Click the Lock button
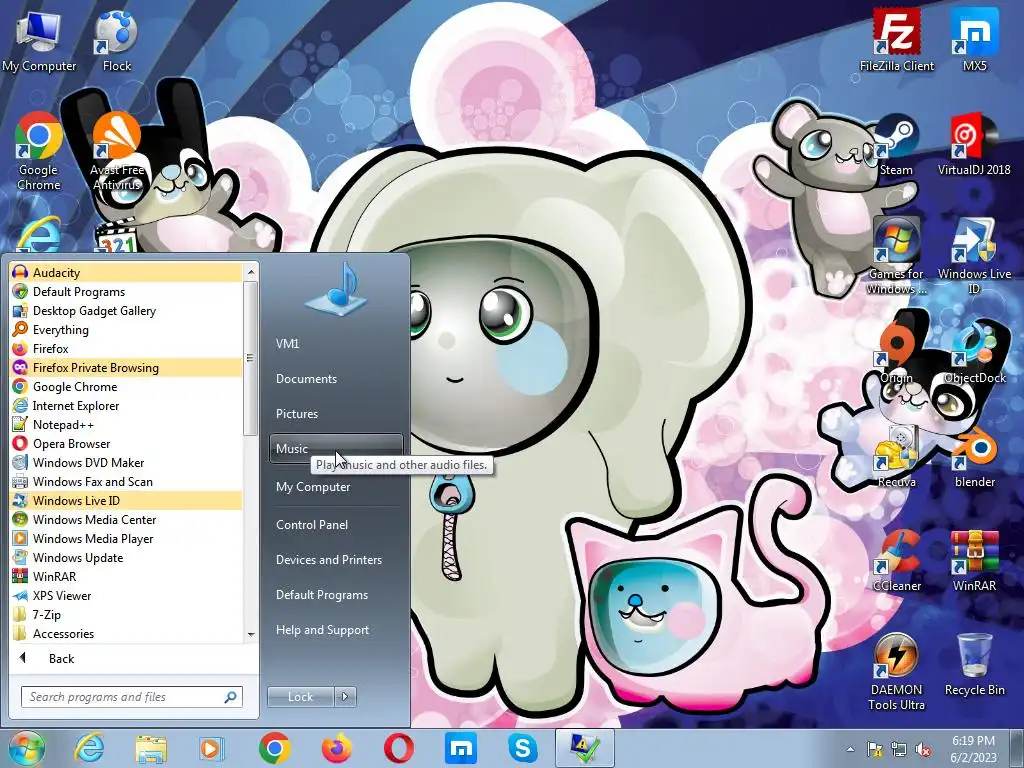The width and height of the screenshot is (1024, 768). 300,697
